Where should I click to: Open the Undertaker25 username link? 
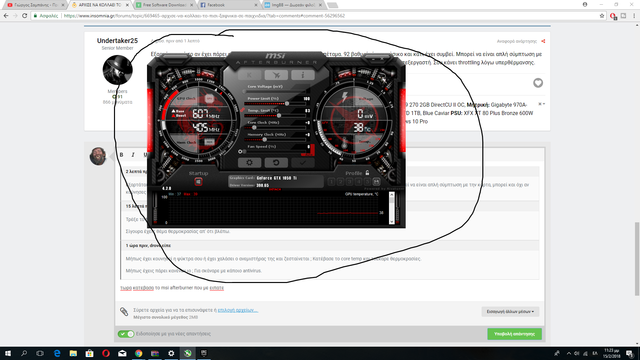(117, 41)
